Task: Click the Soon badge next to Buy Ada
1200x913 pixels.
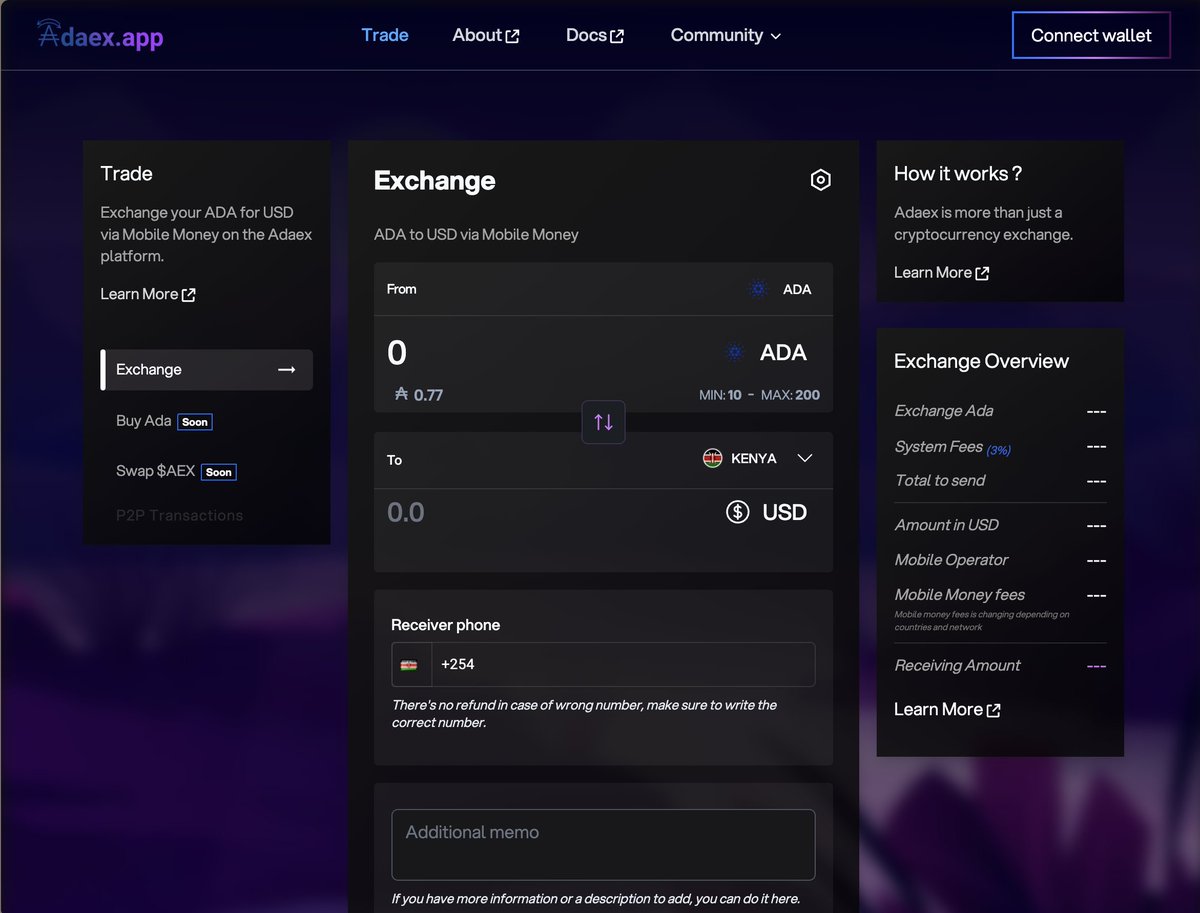Action: (x=195, y=422)
